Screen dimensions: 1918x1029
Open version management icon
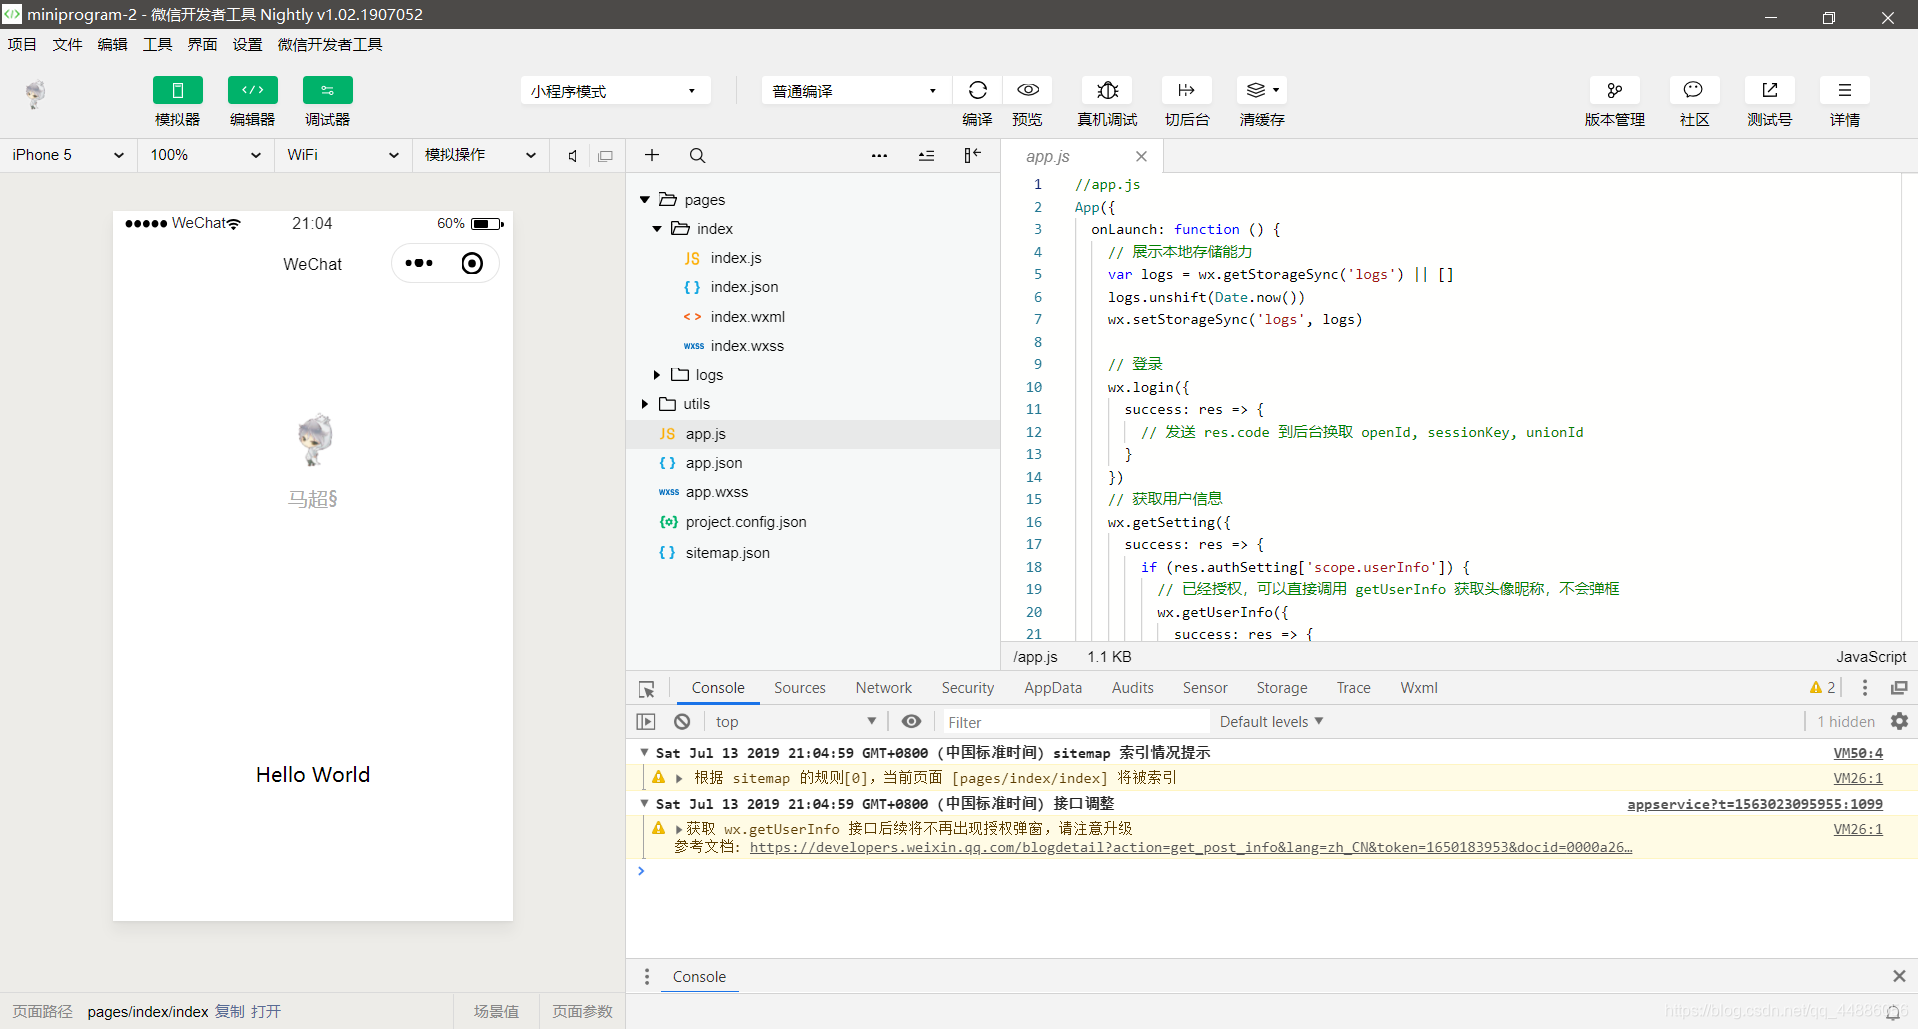tap(1615, 90)
